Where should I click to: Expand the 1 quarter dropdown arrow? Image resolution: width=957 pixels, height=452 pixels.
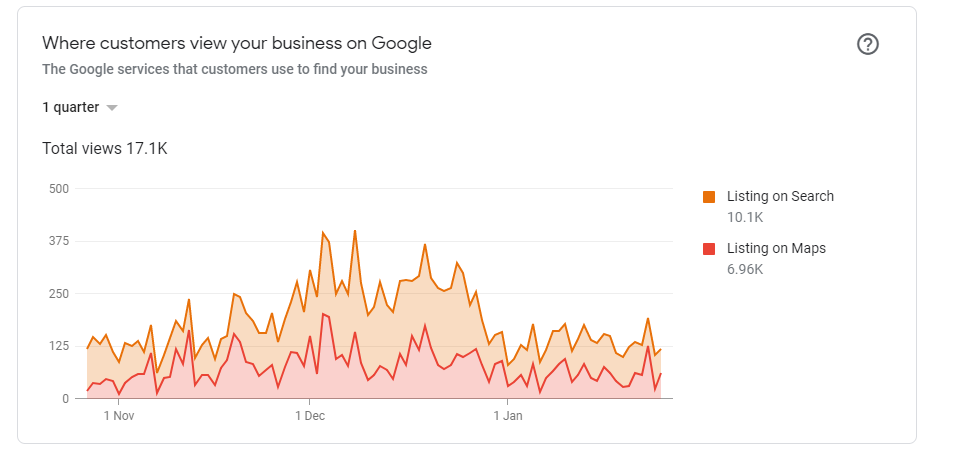tap(111, 108)
